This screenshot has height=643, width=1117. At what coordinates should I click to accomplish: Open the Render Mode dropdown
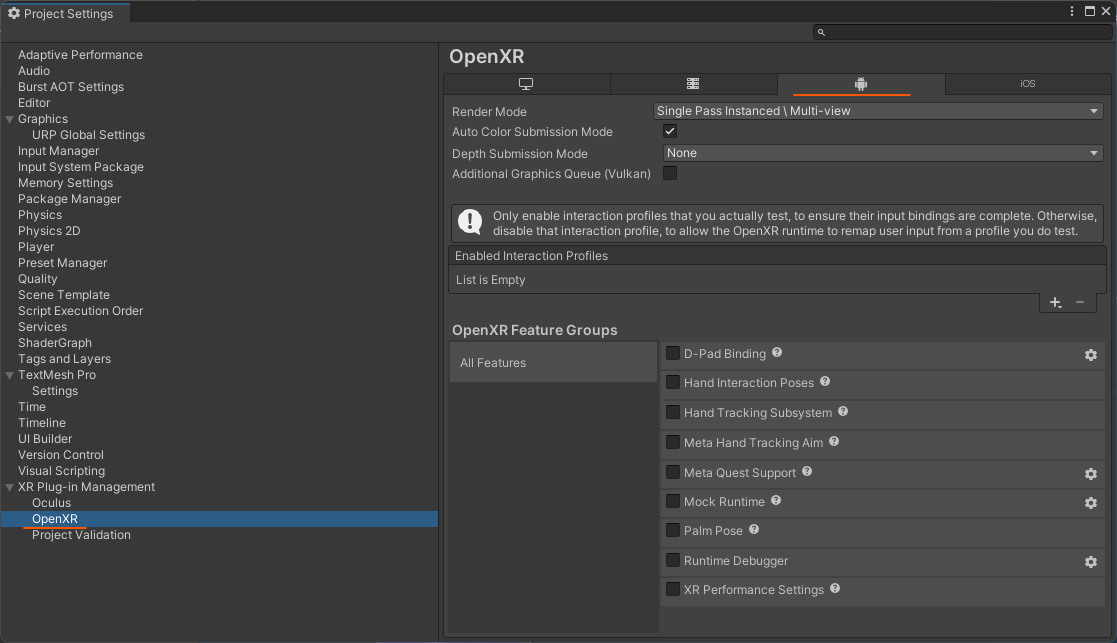point(878,111)
